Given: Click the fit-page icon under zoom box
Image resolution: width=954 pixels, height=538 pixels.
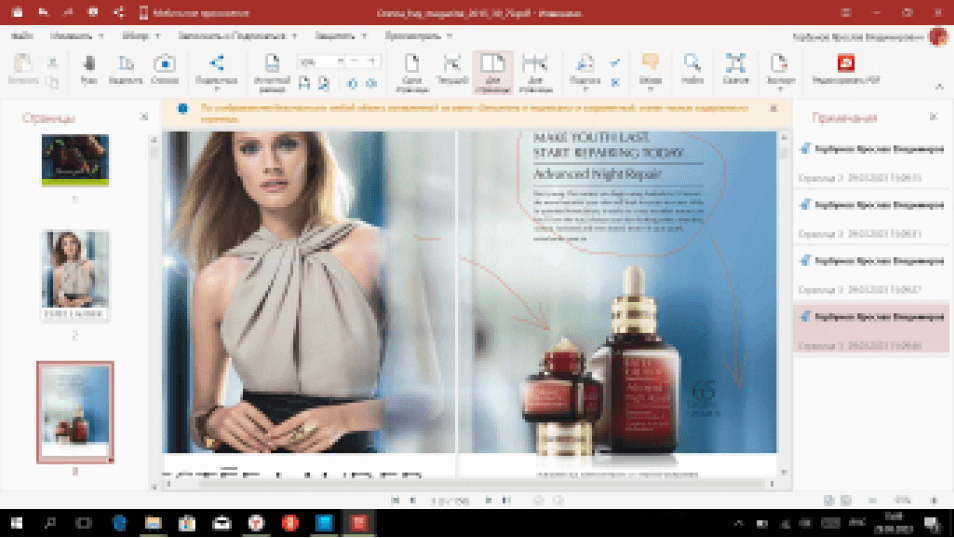Looking at the screenshot, I should [x=323, y=83].
